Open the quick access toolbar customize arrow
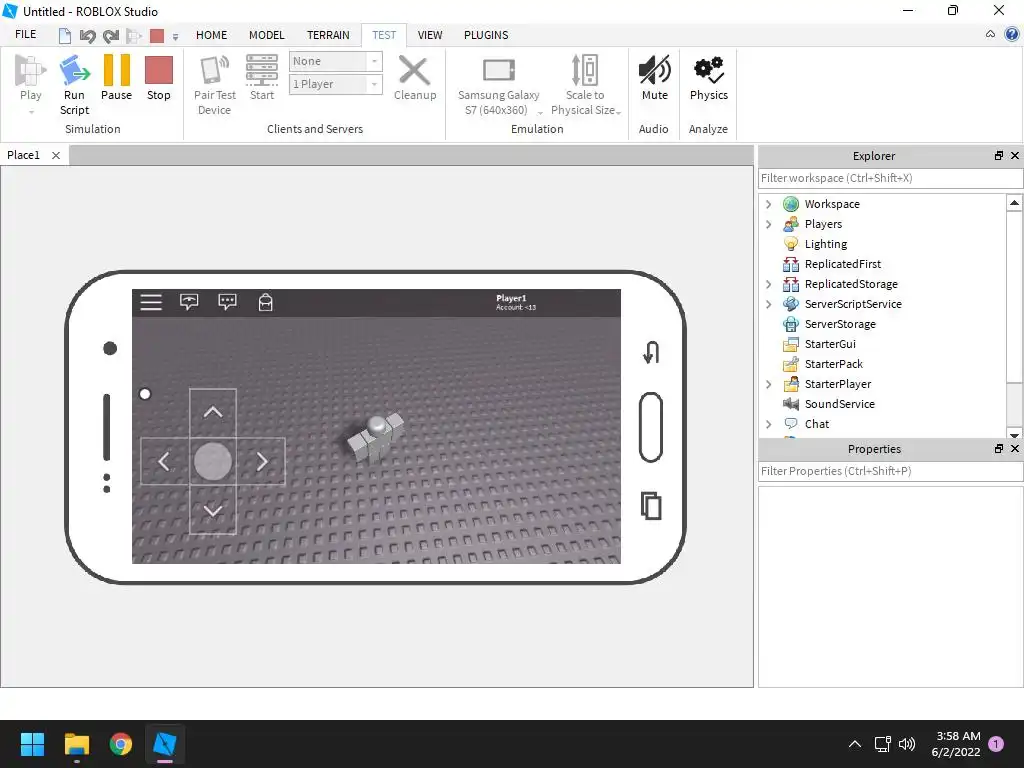This screenshot has height=768, width=1024. 176,37
